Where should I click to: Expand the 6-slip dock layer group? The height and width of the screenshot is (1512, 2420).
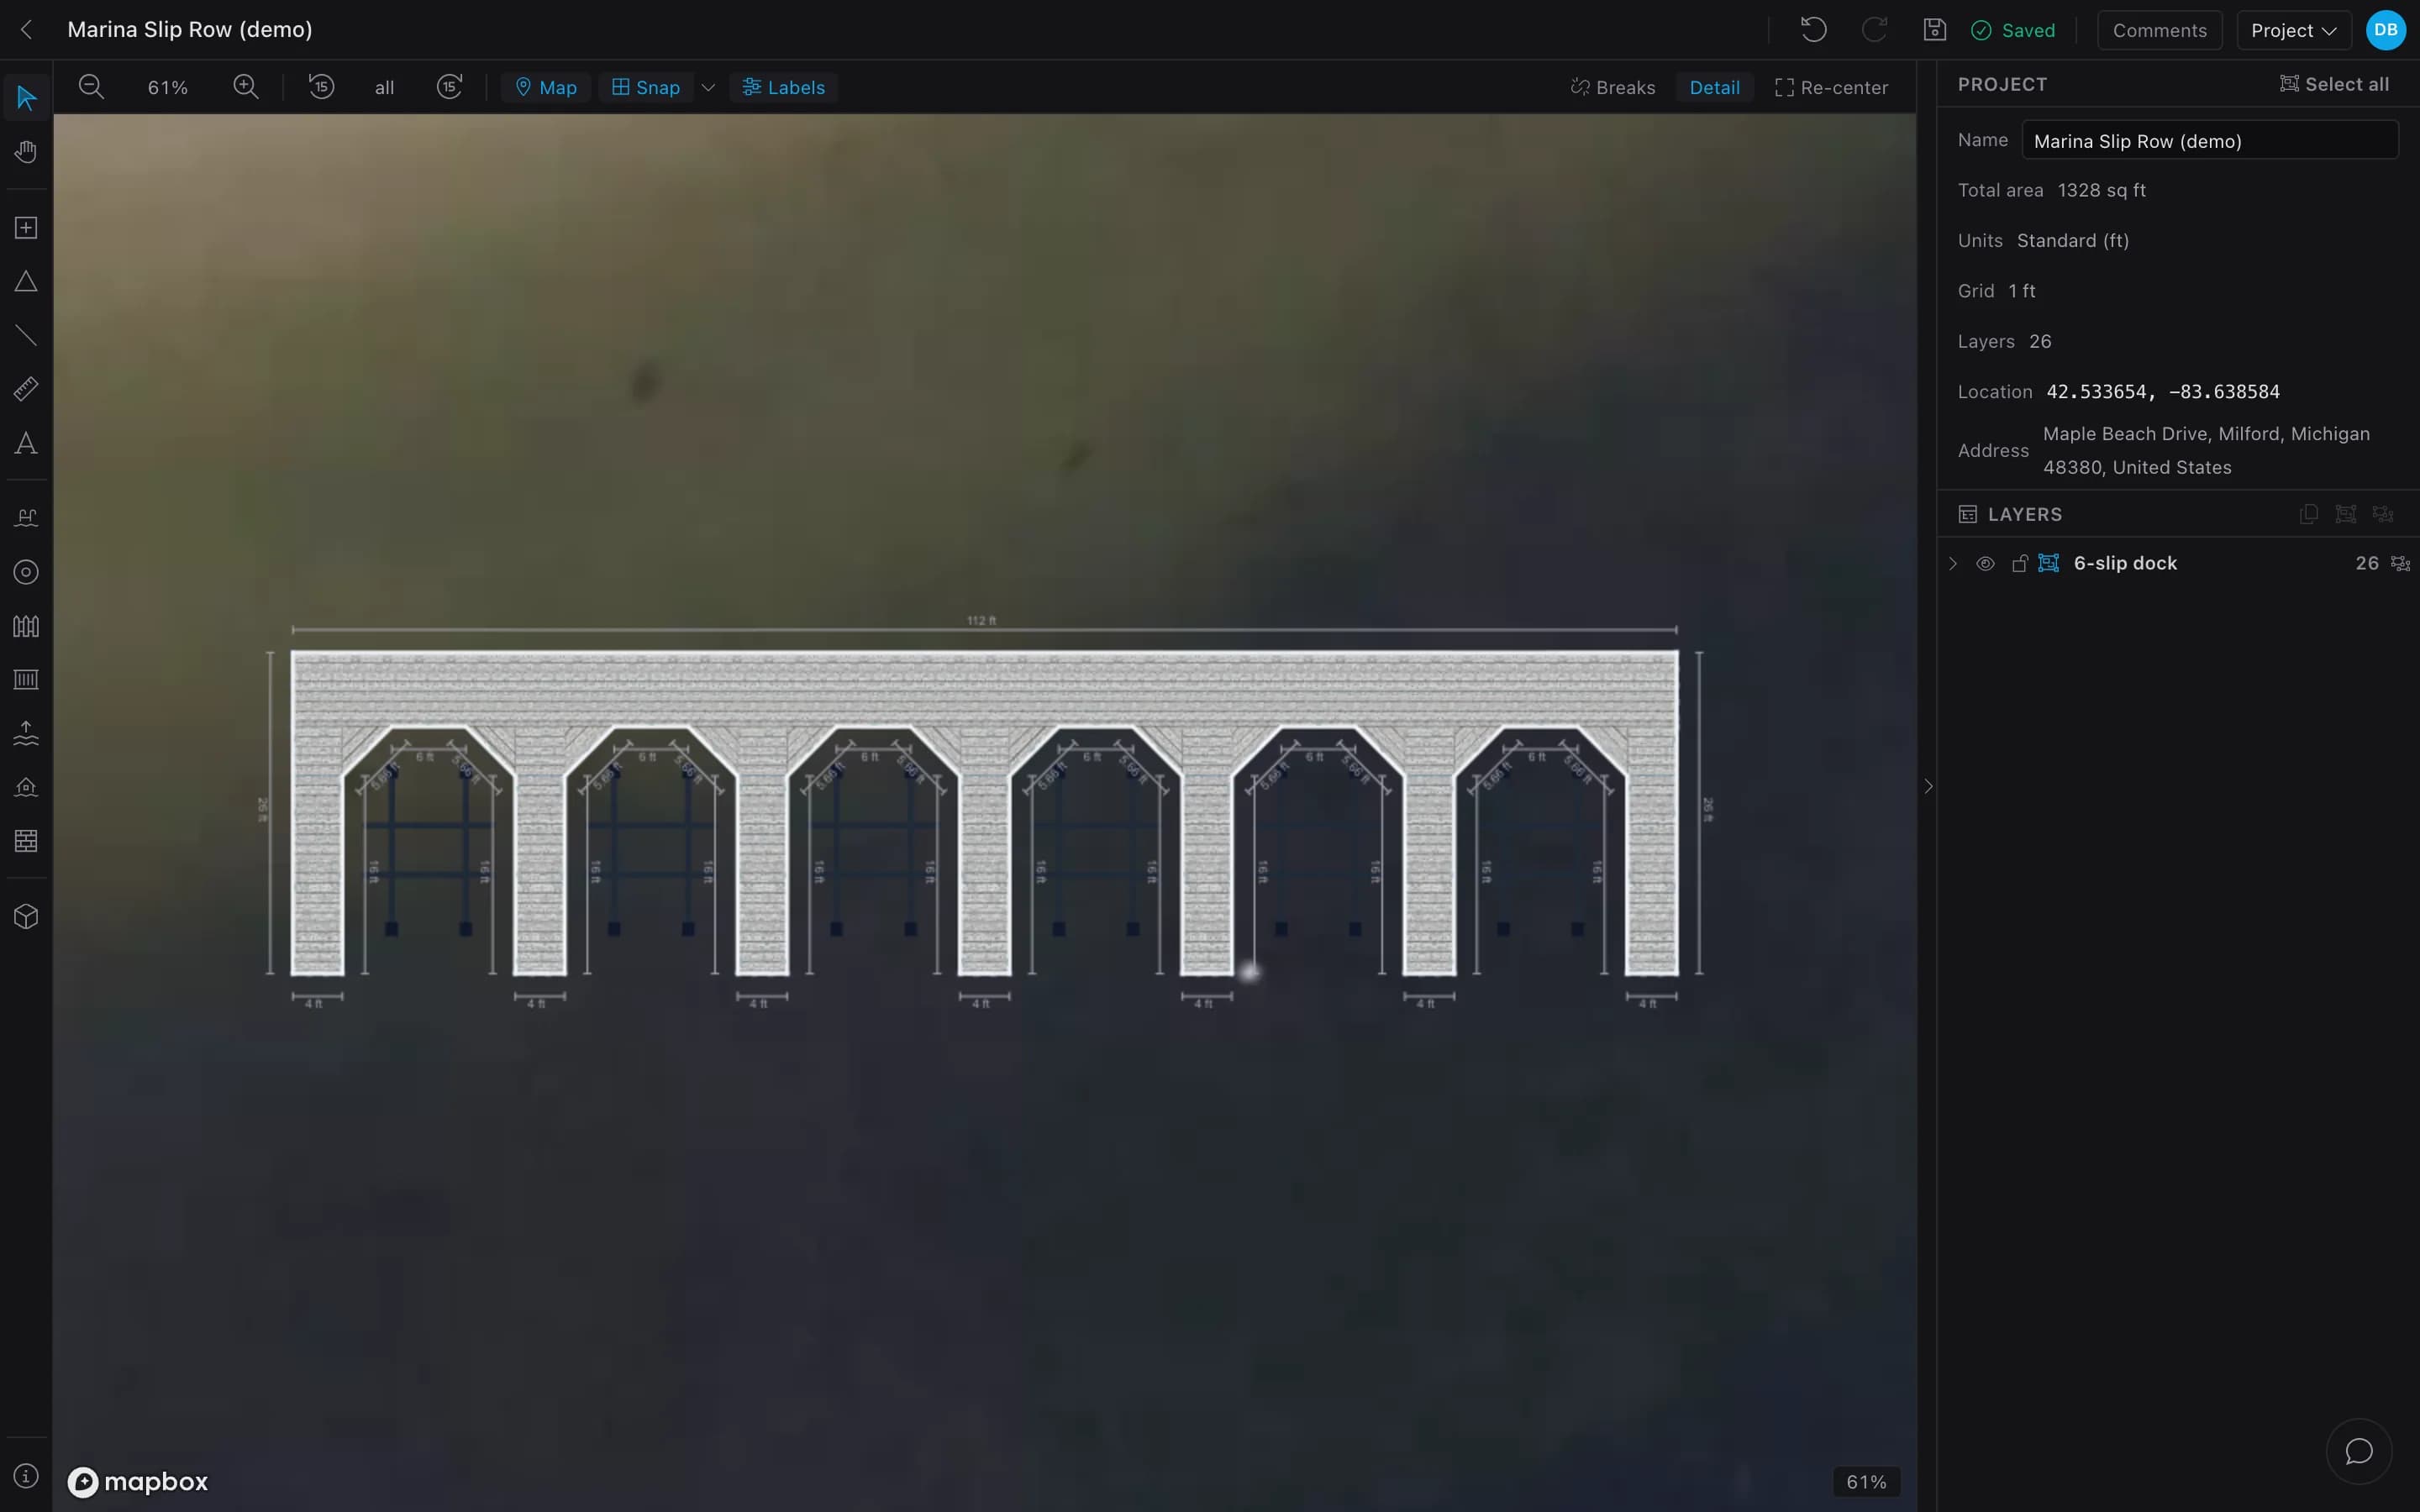point(1953,564)
